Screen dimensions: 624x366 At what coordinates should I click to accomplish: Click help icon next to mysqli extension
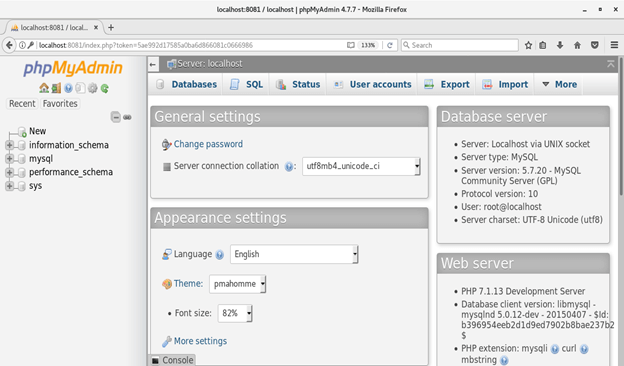(x=554, y=349)
